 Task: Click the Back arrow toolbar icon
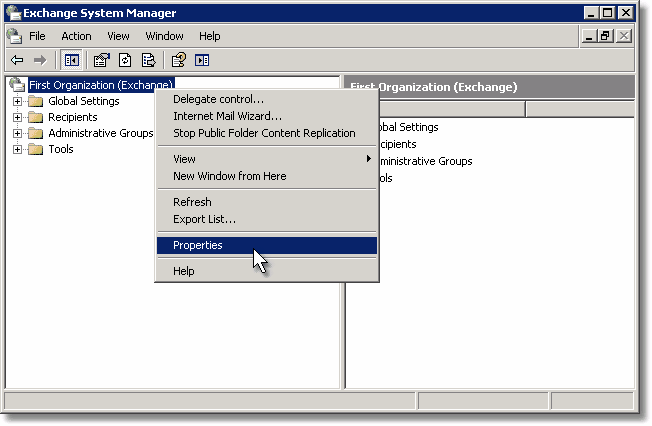click(x=17, y=60)
